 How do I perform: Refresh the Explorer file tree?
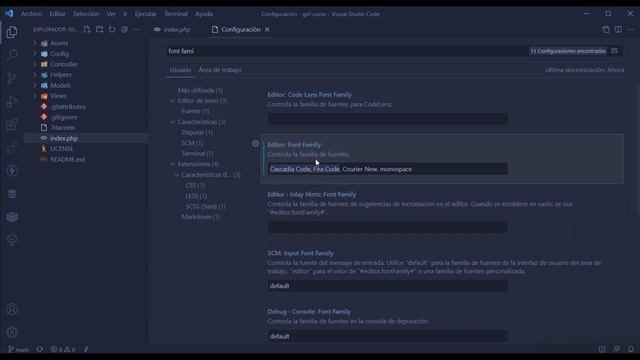point(112,29)
